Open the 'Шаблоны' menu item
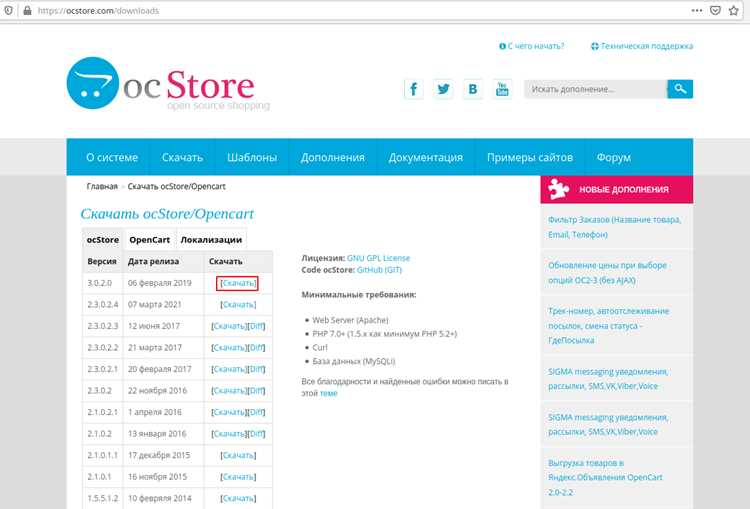Image resolution: width=750 pixels, height=509 pixels. pos(252,157)
